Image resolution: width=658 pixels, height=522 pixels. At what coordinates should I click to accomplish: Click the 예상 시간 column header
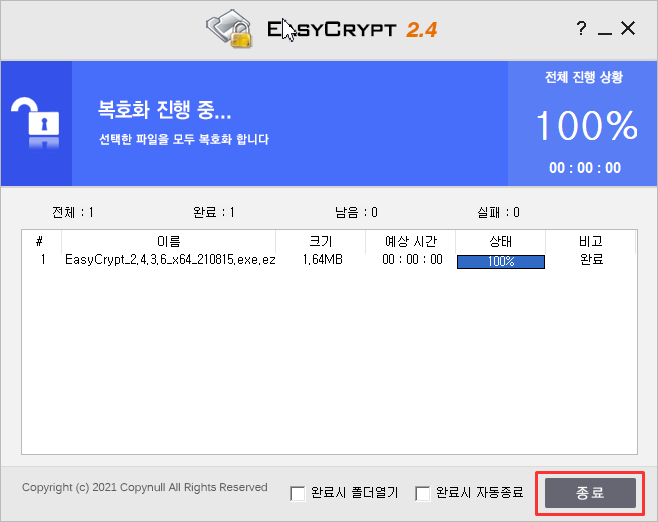(410, 241)
